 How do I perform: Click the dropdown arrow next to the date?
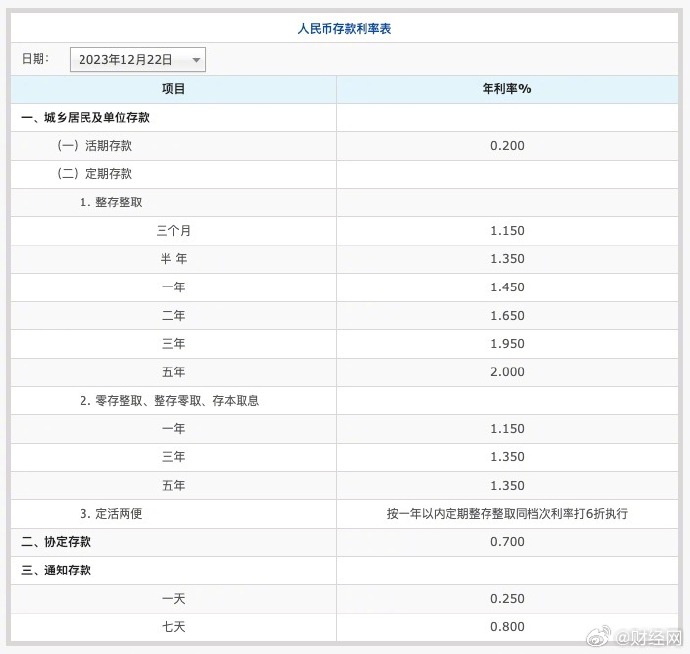(x=196, y=60)
